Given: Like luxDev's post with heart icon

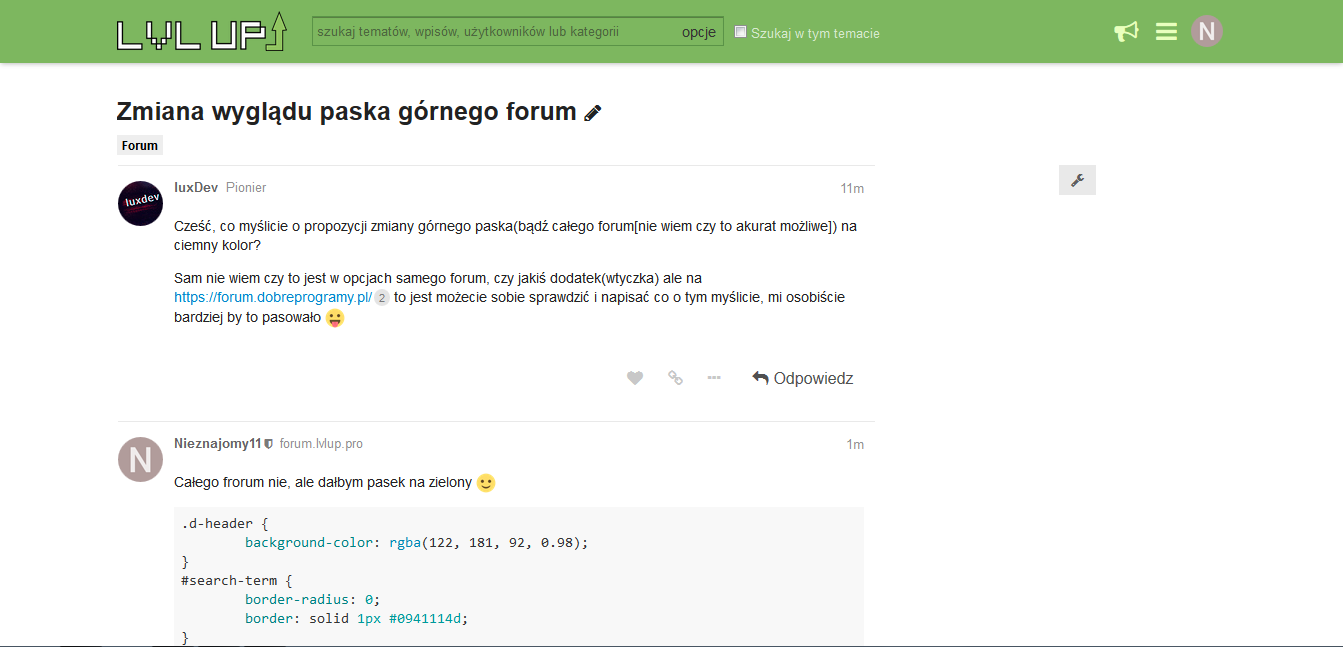Looking at the screenshot, I should click(x=635, y=378).
